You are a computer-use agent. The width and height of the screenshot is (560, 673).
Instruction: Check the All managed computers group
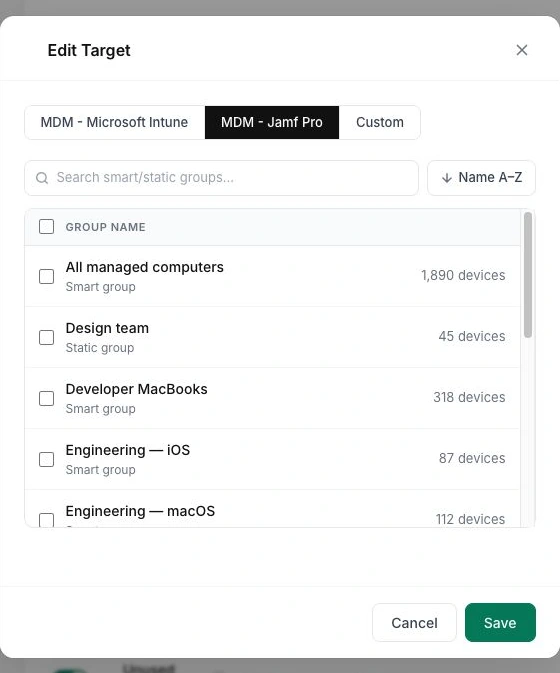46,276
